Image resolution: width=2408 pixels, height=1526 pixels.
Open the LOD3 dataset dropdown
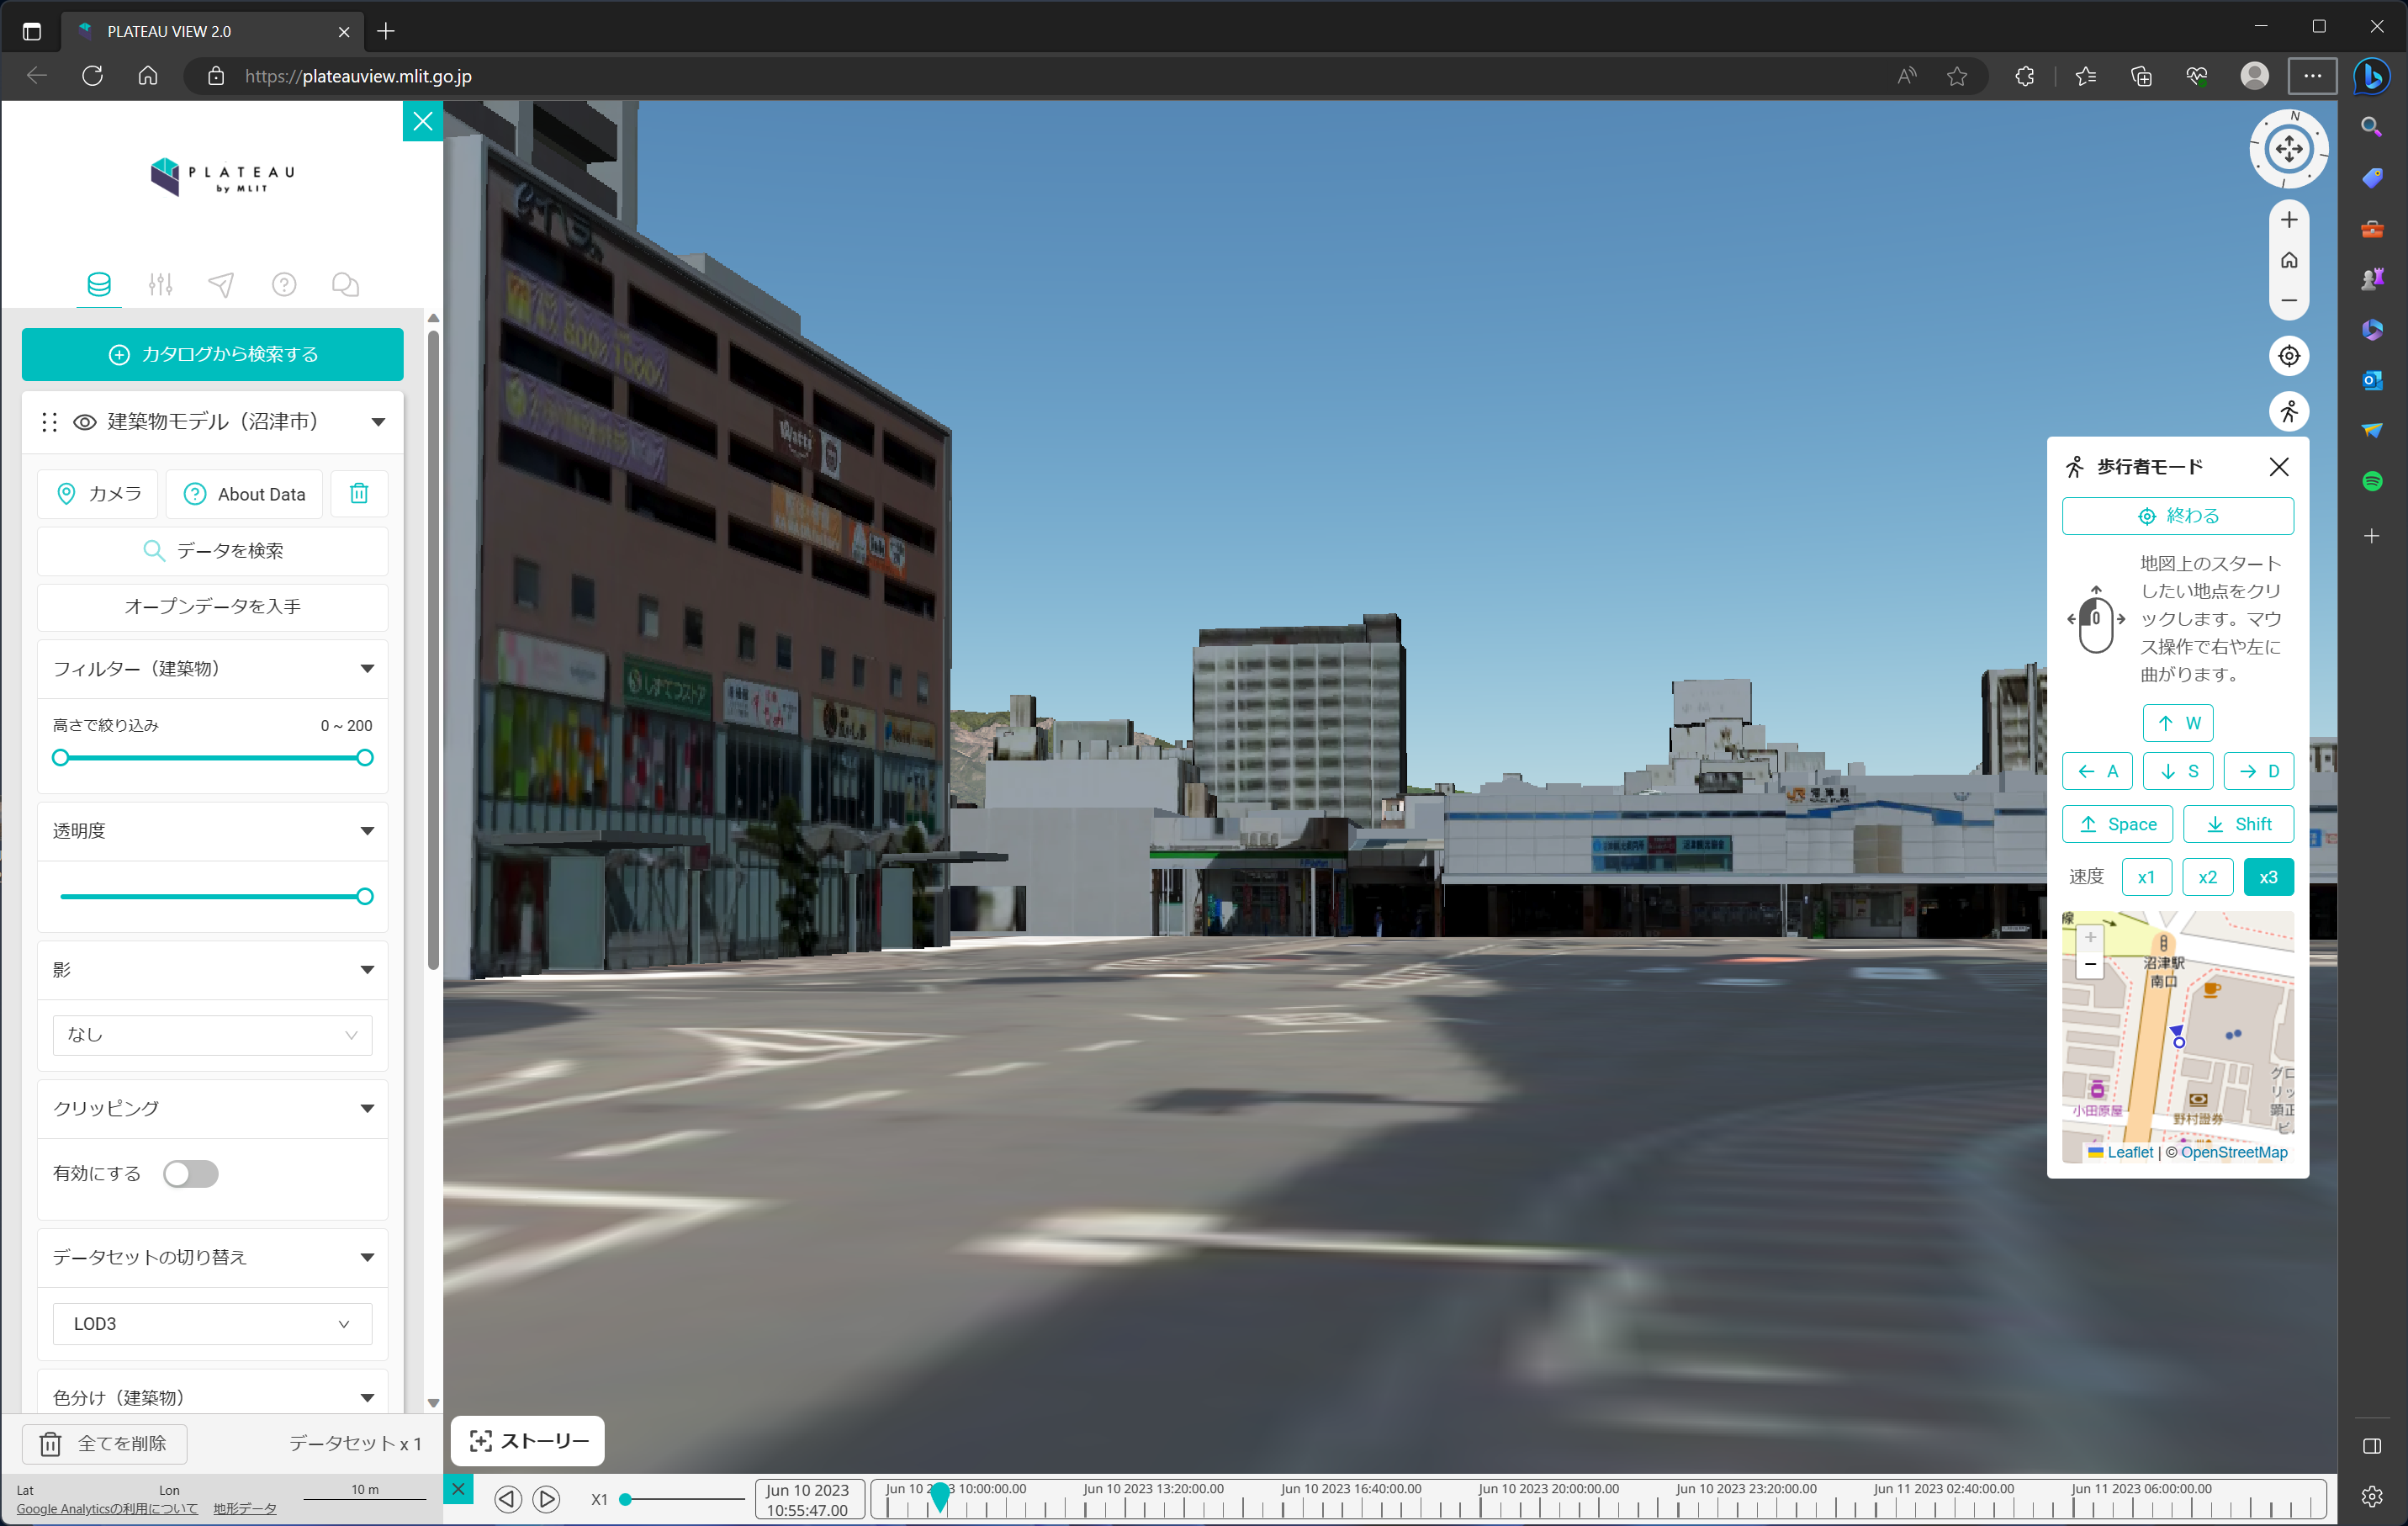click(212, 1323)
